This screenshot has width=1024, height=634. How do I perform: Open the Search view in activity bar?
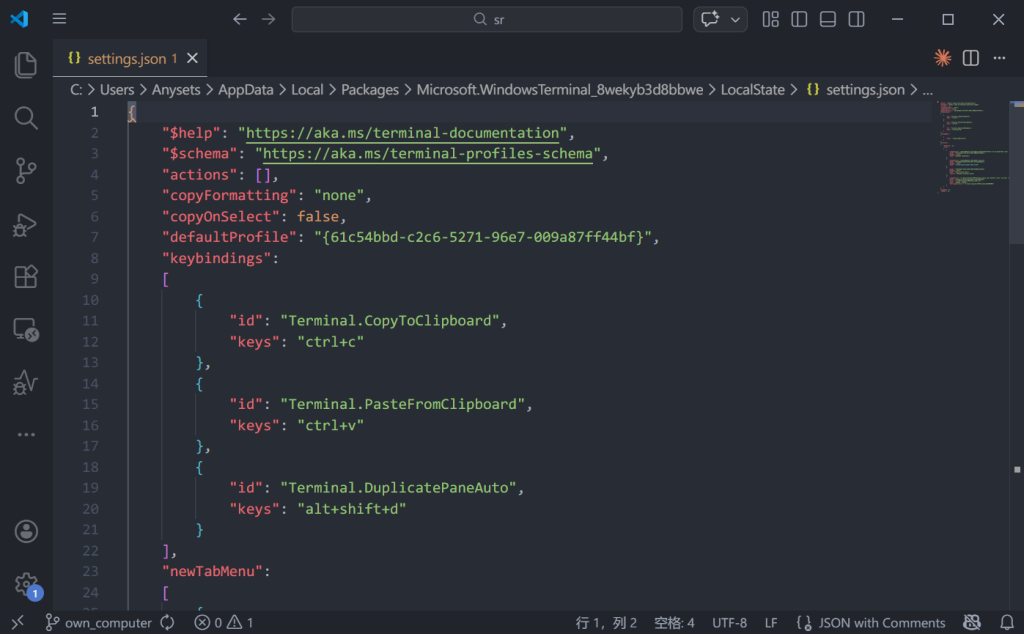pyautogui.click(x=26, y=118)
